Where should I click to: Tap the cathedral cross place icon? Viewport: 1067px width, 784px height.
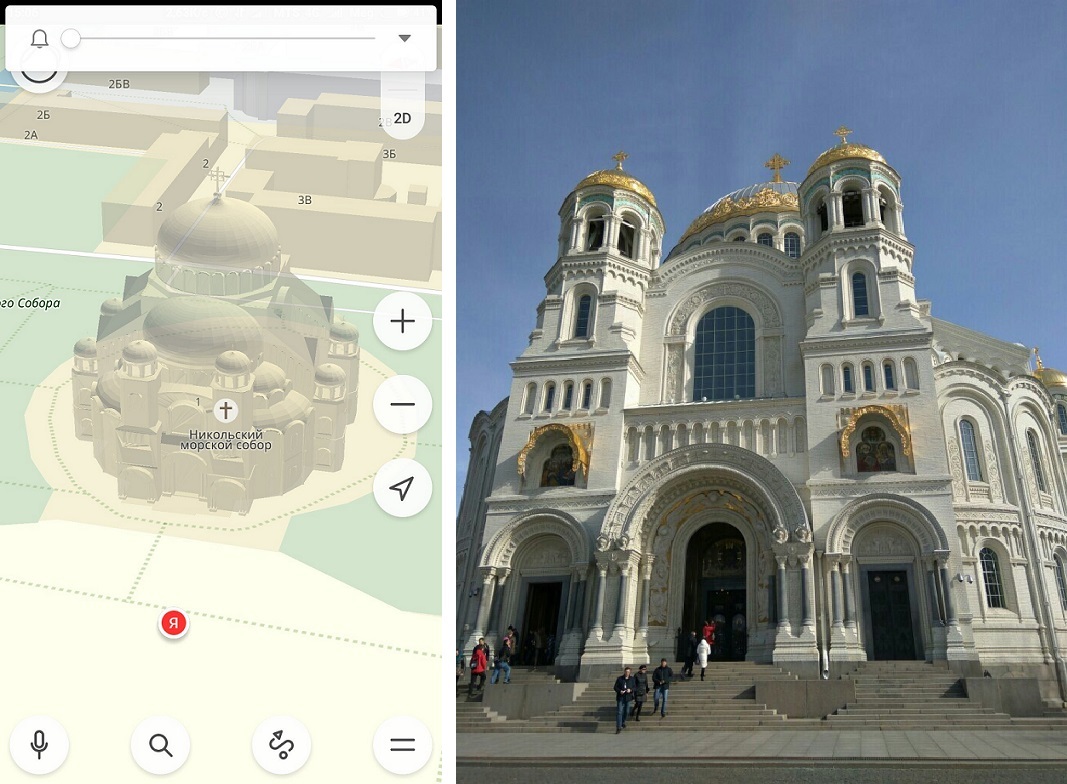226,410
